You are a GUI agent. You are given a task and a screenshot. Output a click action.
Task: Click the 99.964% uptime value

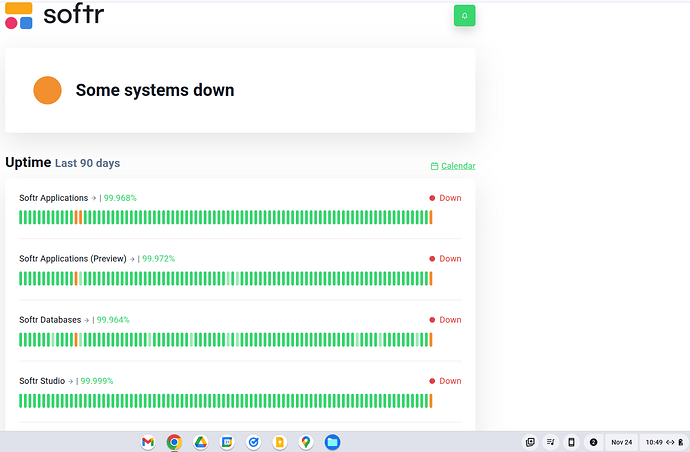click(113, 320)
